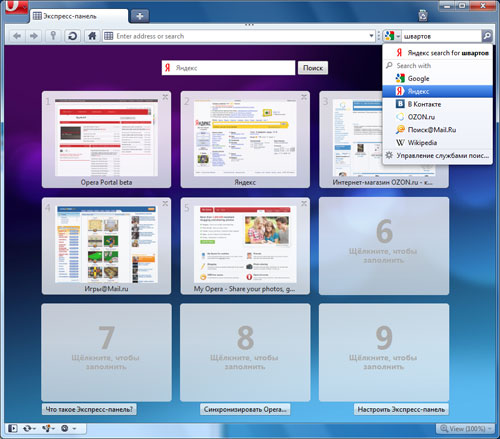Open the closed tabs trash icon

pos(423,15)
